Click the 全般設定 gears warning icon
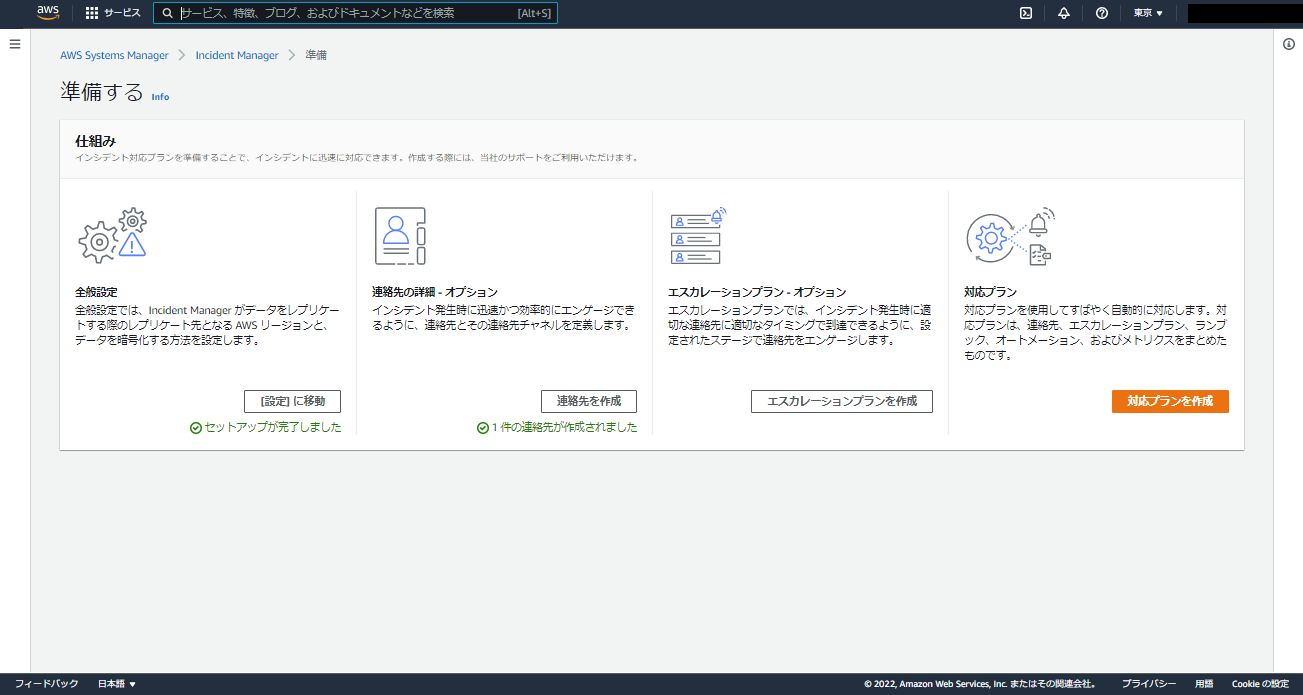The image size is (1303, 695). point(113,236)
